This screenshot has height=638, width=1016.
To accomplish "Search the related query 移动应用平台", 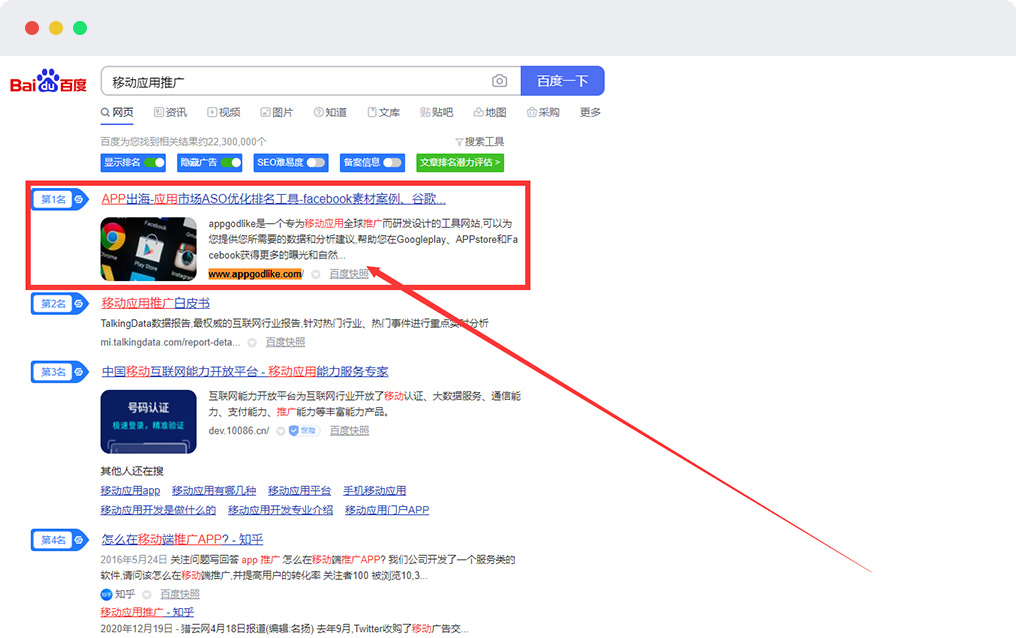I will coord(299,491).
